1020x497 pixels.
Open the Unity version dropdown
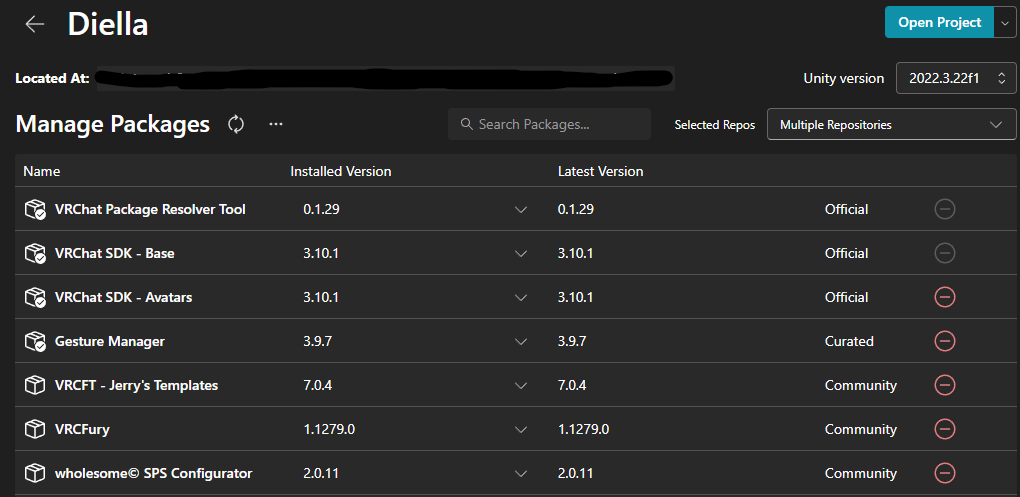[956, 78]
